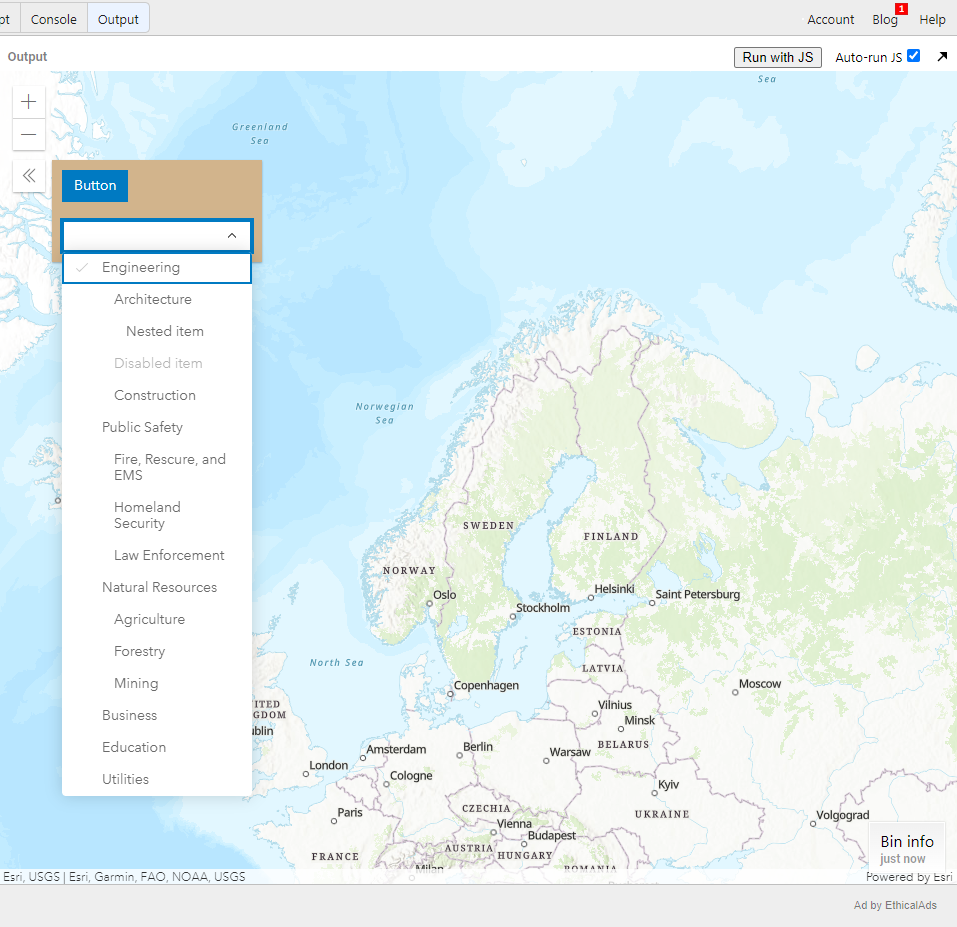
Task: Click the blue Button in the panel
Action: [95, 186]
